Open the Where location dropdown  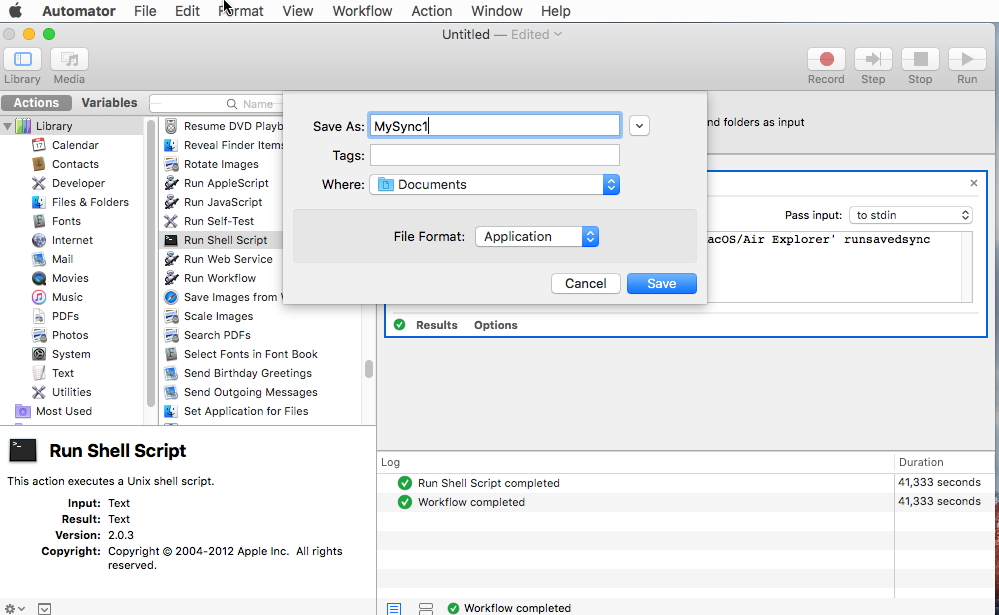[494, 185]
